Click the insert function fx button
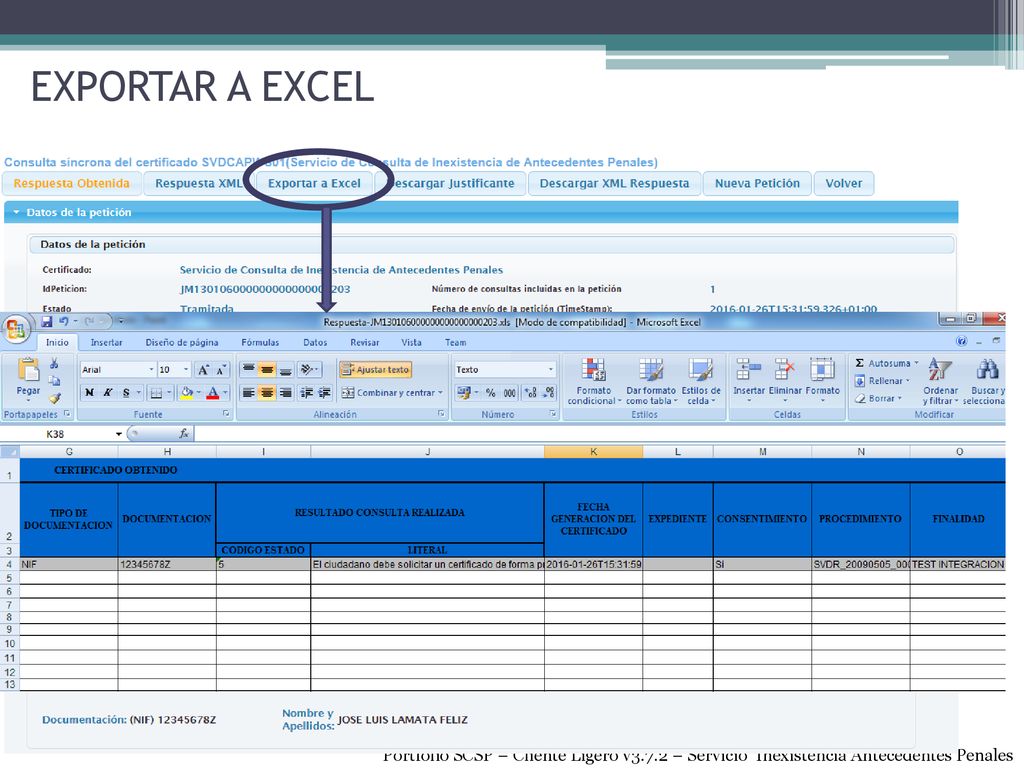The width and height of the screenshot is (1024, 768). tap(184, 434)
